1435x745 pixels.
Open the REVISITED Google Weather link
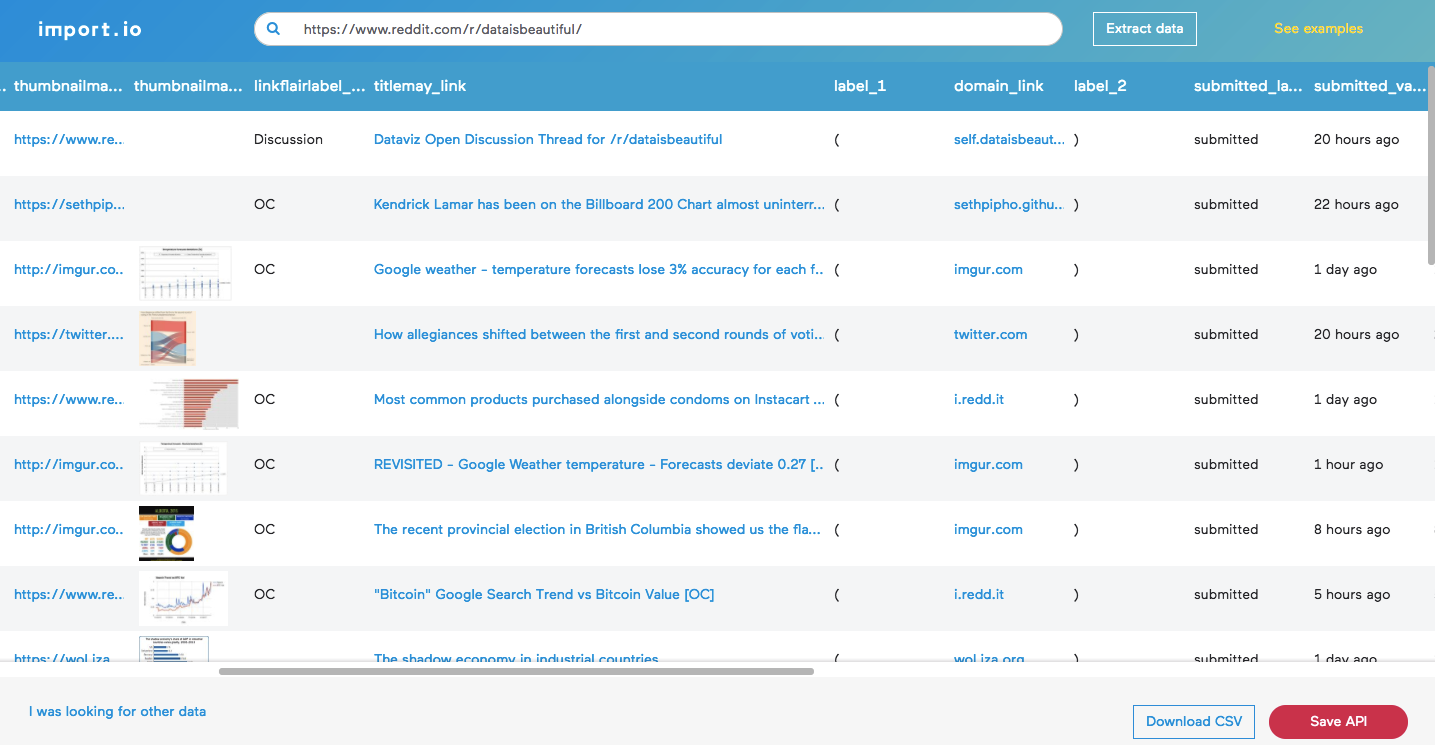pos(599,465)
